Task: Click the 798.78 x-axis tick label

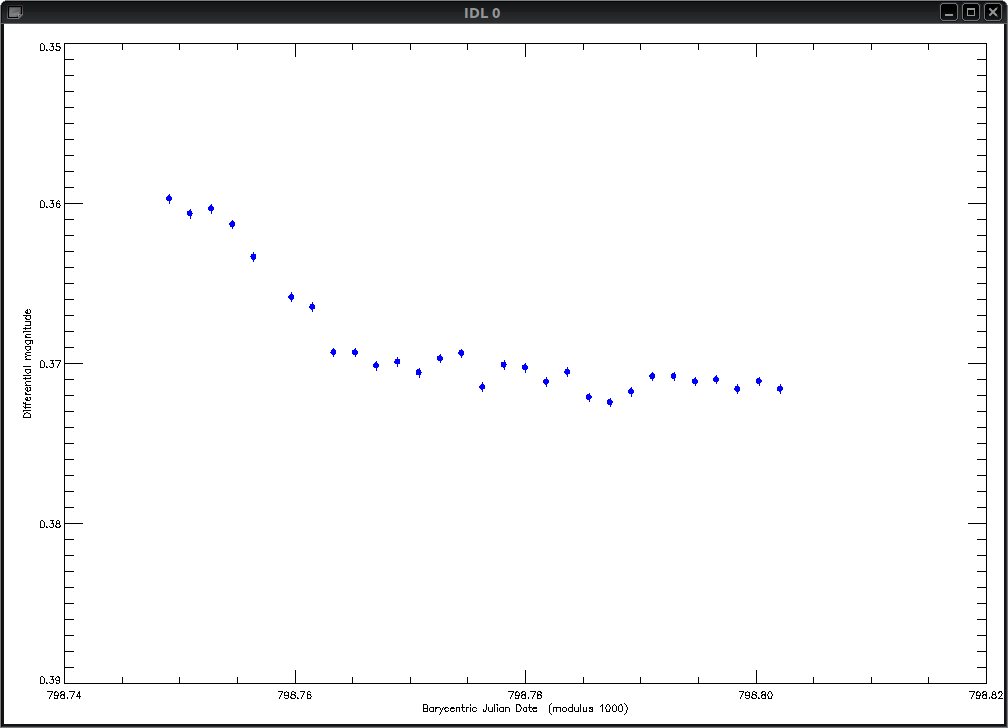Action: pyautogui.click(x=525, y=695)
